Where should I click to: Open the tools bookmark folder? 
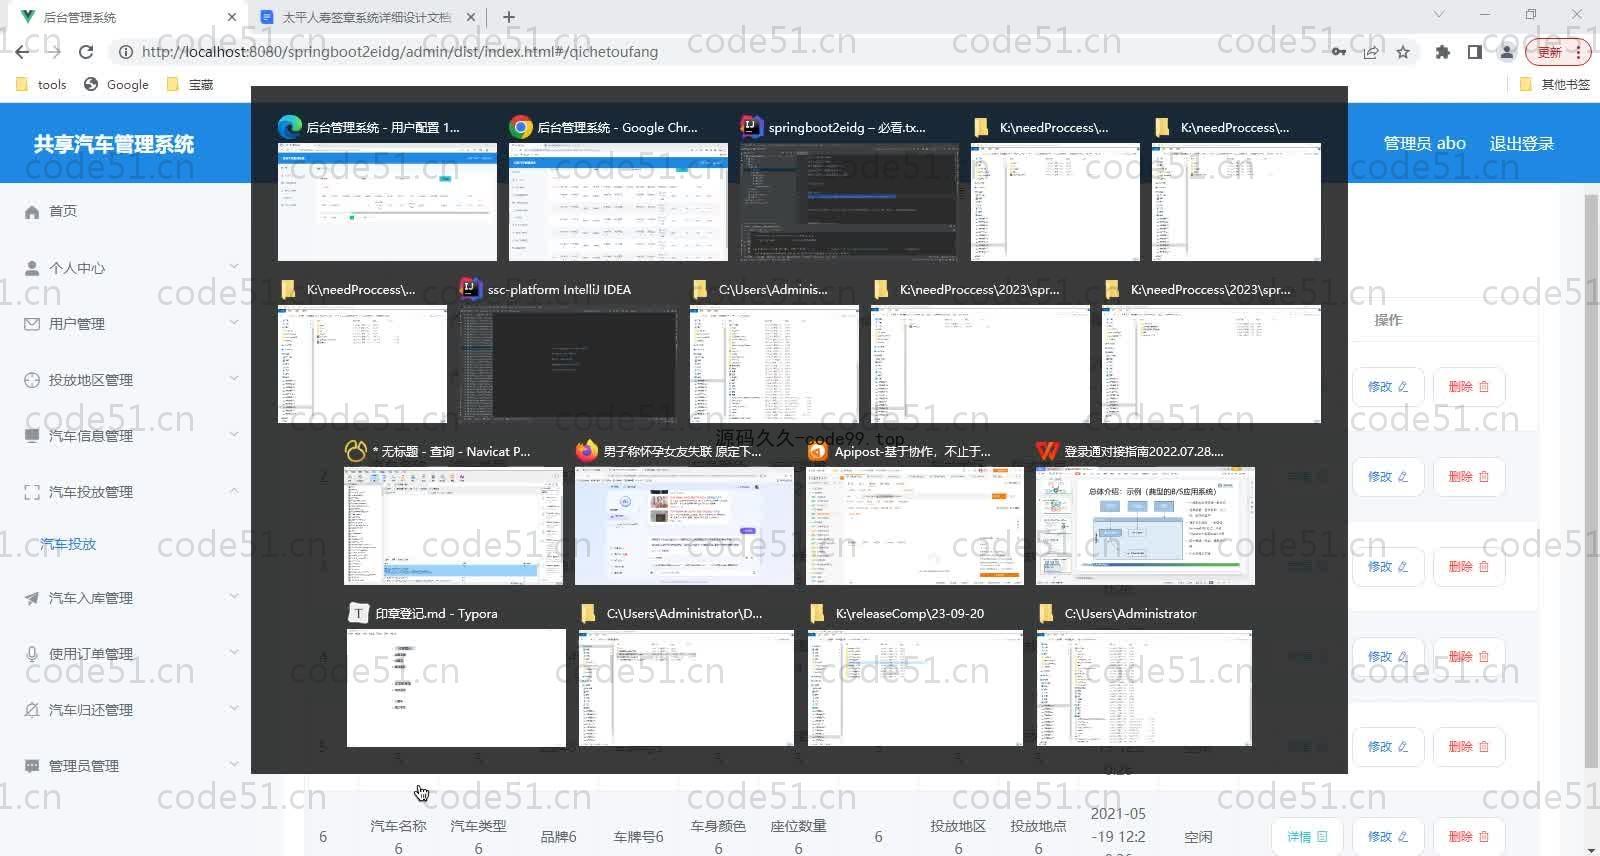[42, 84]
